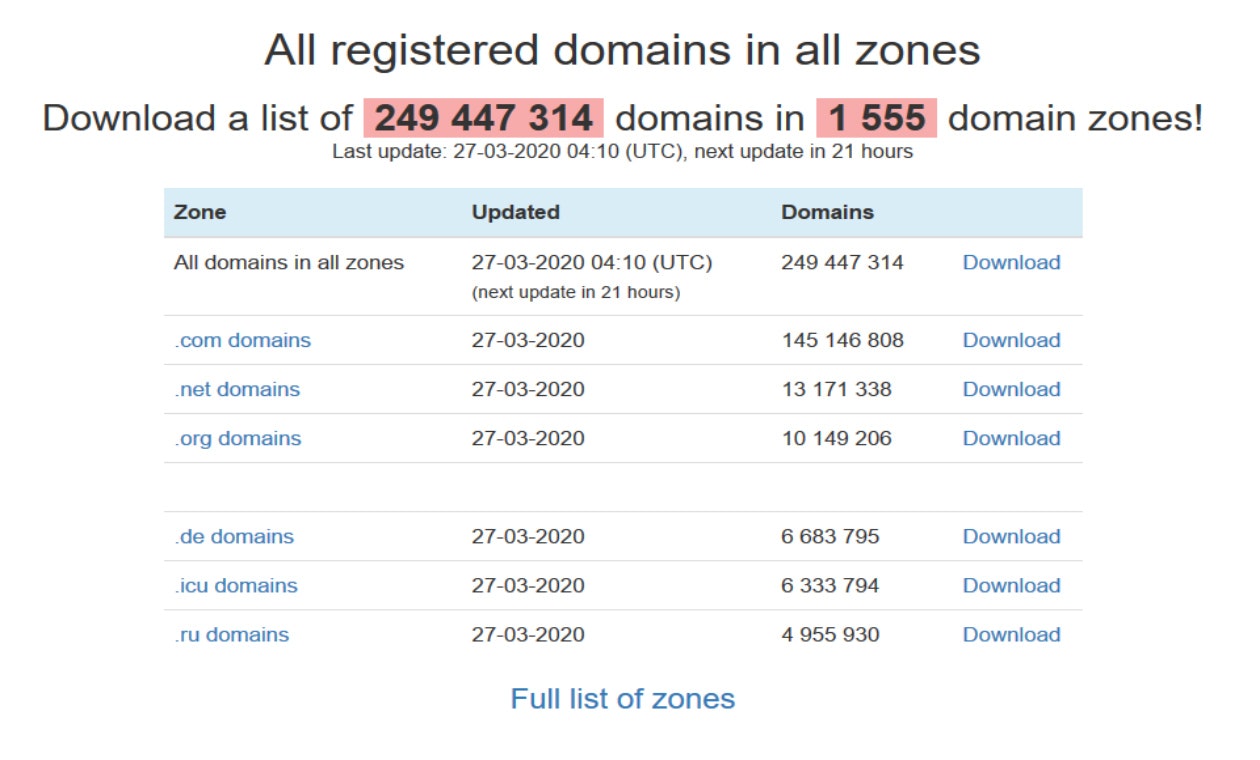Select the 'All domains in all zones' row label

288,262
